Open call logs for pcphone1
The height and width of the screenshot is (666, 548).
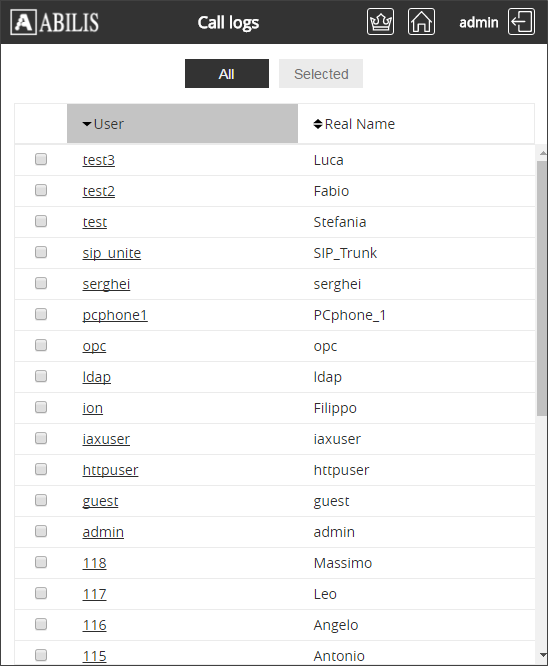tap(115, 315)
